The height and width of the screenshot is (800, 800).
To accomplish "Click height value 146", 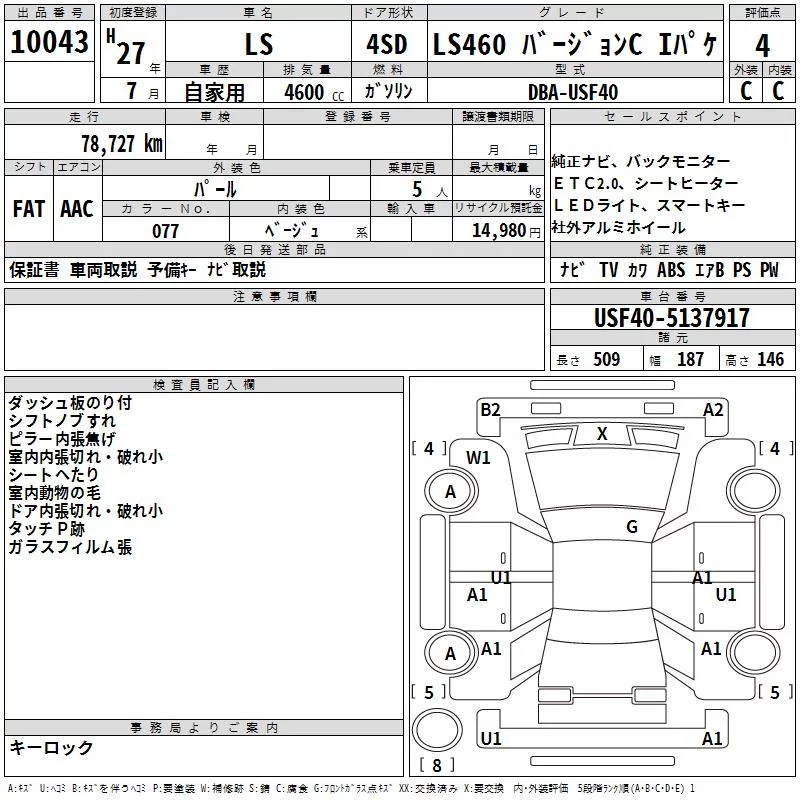I will tap(770, 359).
